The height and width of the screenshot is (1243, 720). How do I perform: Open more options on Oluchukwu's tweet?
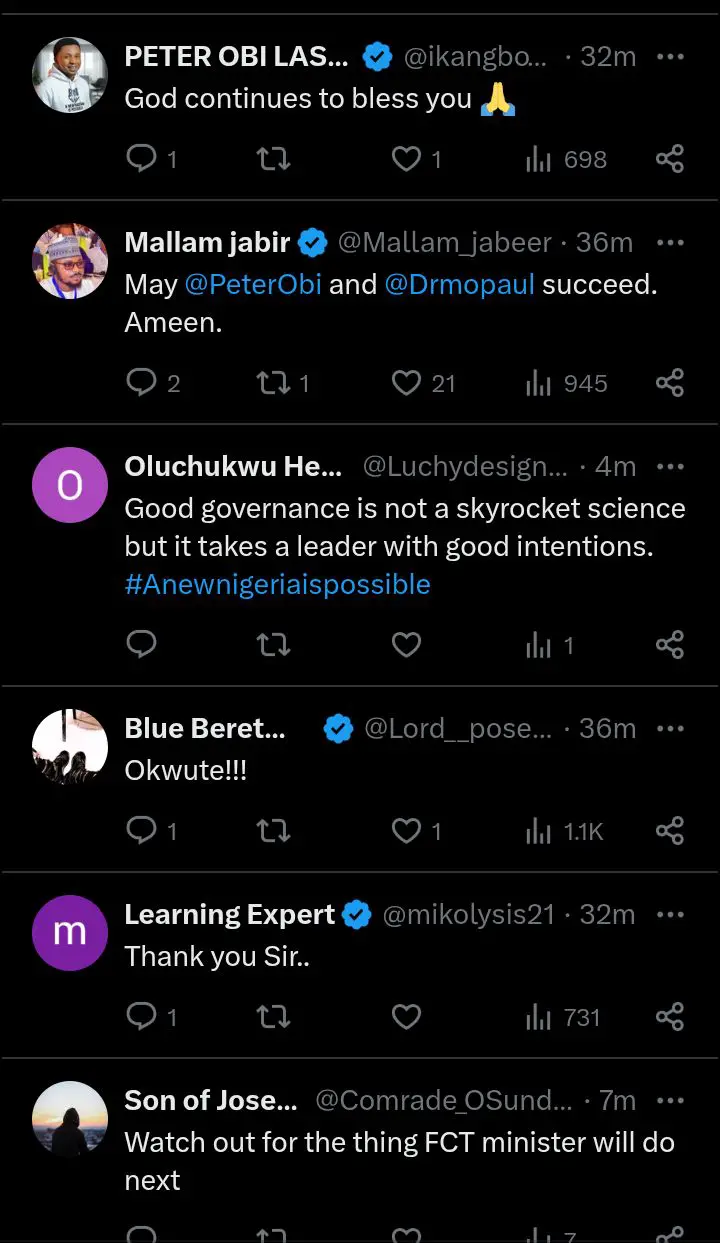pos(669,466)
